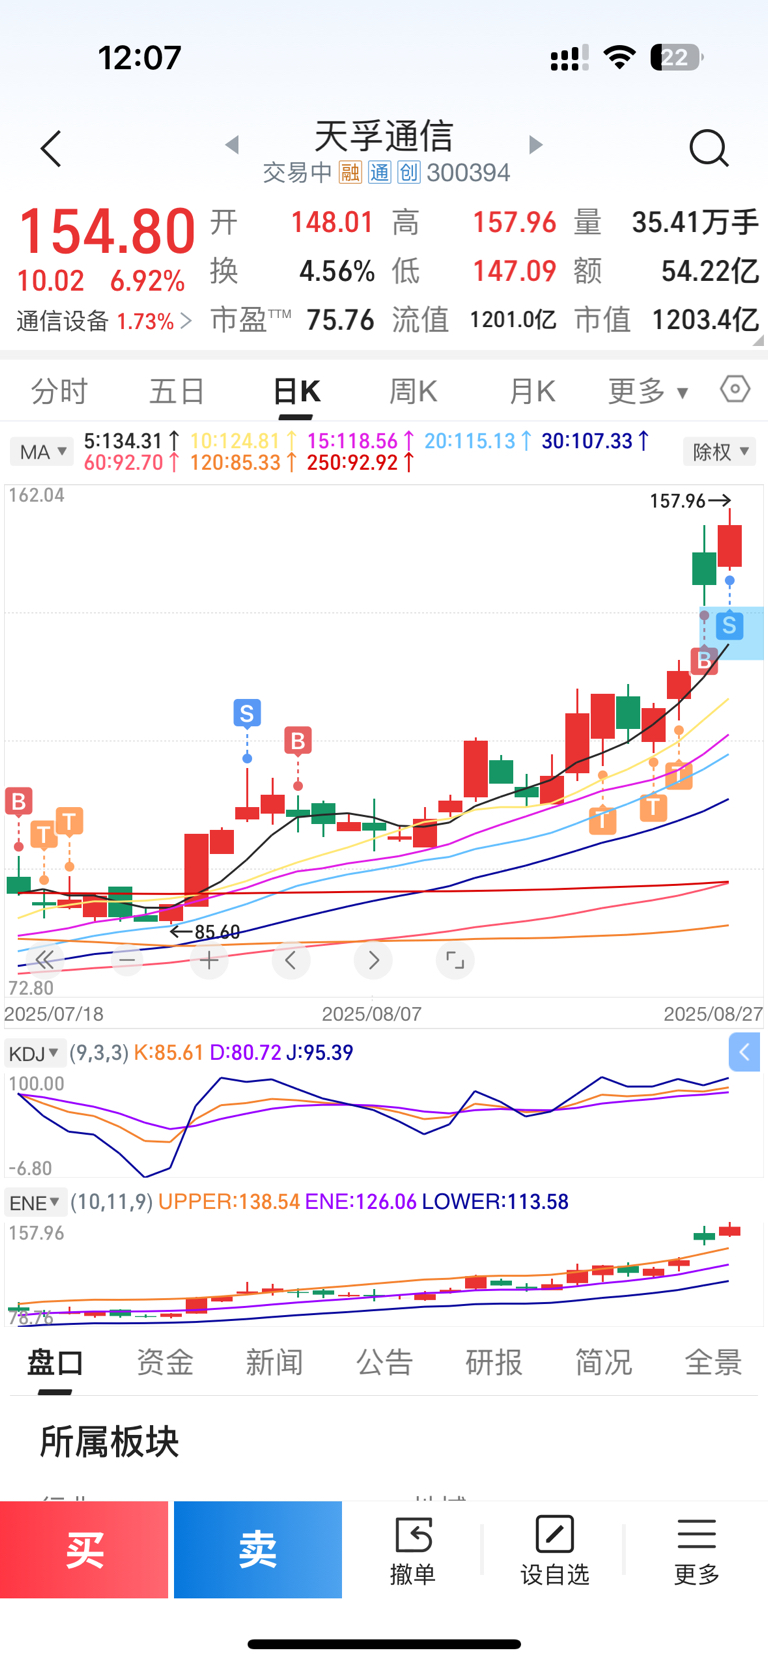Tap the 撤单 cancel order icon
Viewport: 769px width, 1665px height.
[x=413, y=1535]
